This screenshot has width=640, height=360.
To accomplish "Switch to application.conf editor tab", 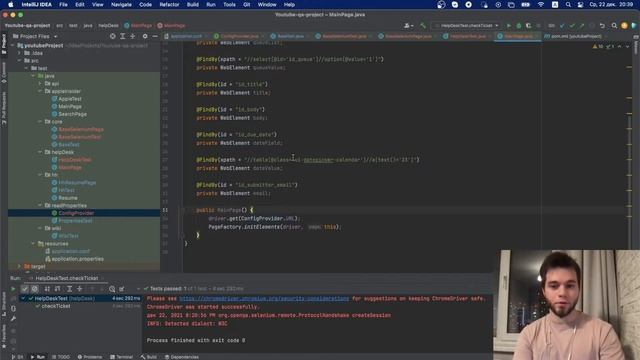I will coord(186,36).
